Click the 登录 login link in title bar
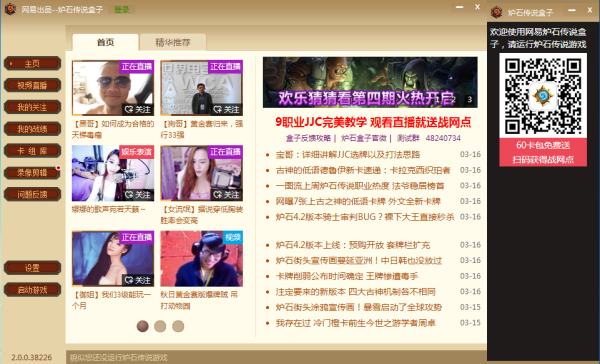This screenshot has width=600, height=364. click(122, 10)
